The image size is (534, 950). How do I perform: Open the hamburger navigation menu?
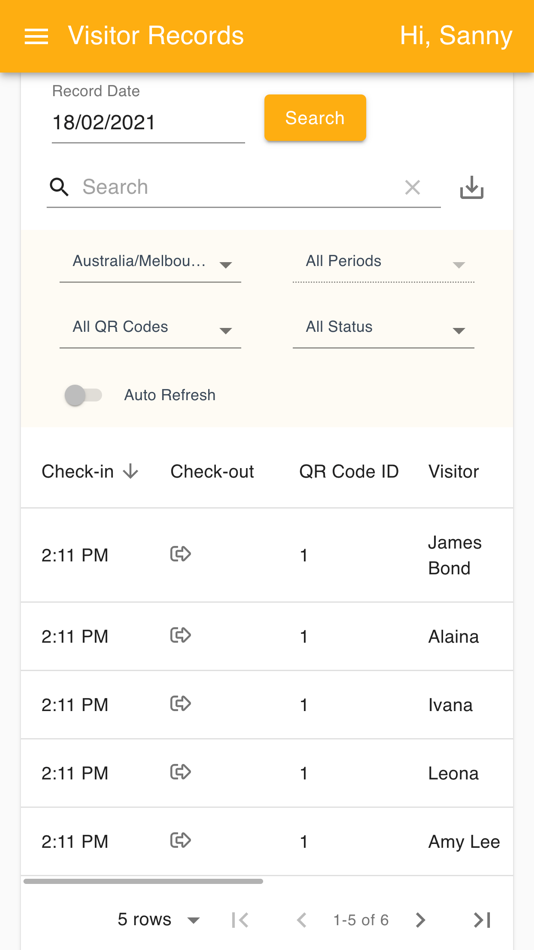tap(36, 36)
